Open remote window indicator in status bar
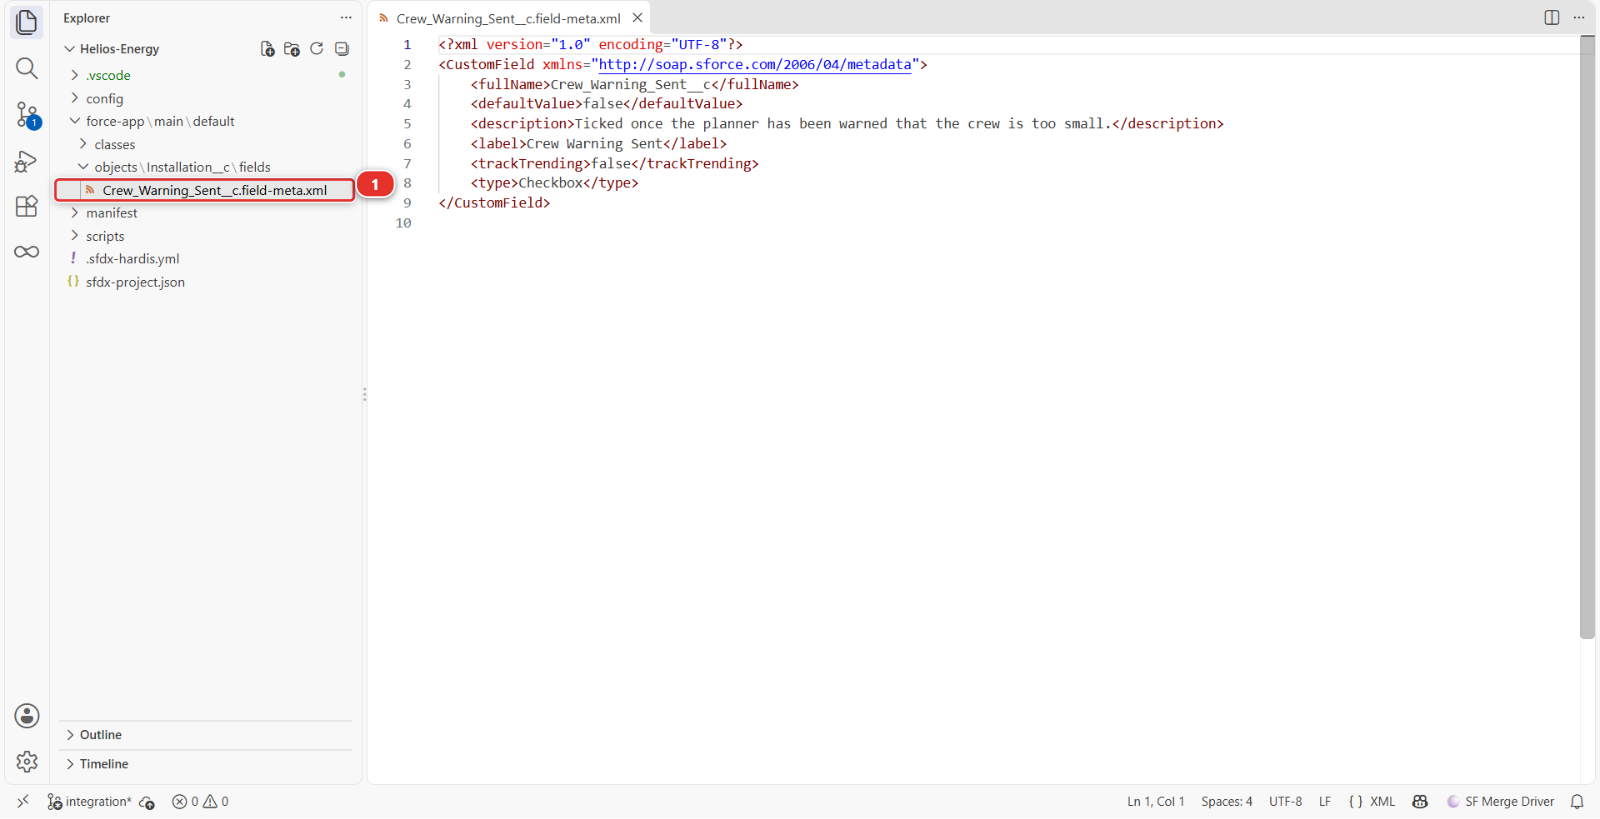Screen dimensions: 1600x819 23,802
